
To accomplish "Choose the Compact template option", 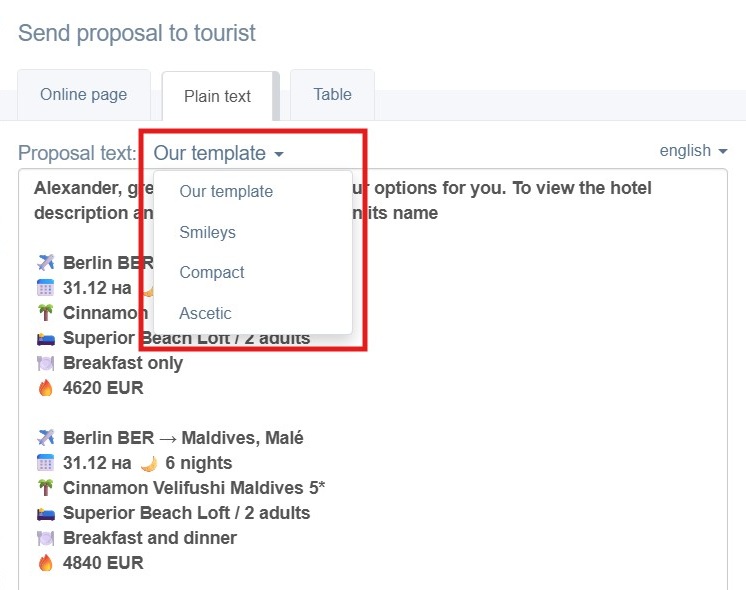I will point(212,273).
